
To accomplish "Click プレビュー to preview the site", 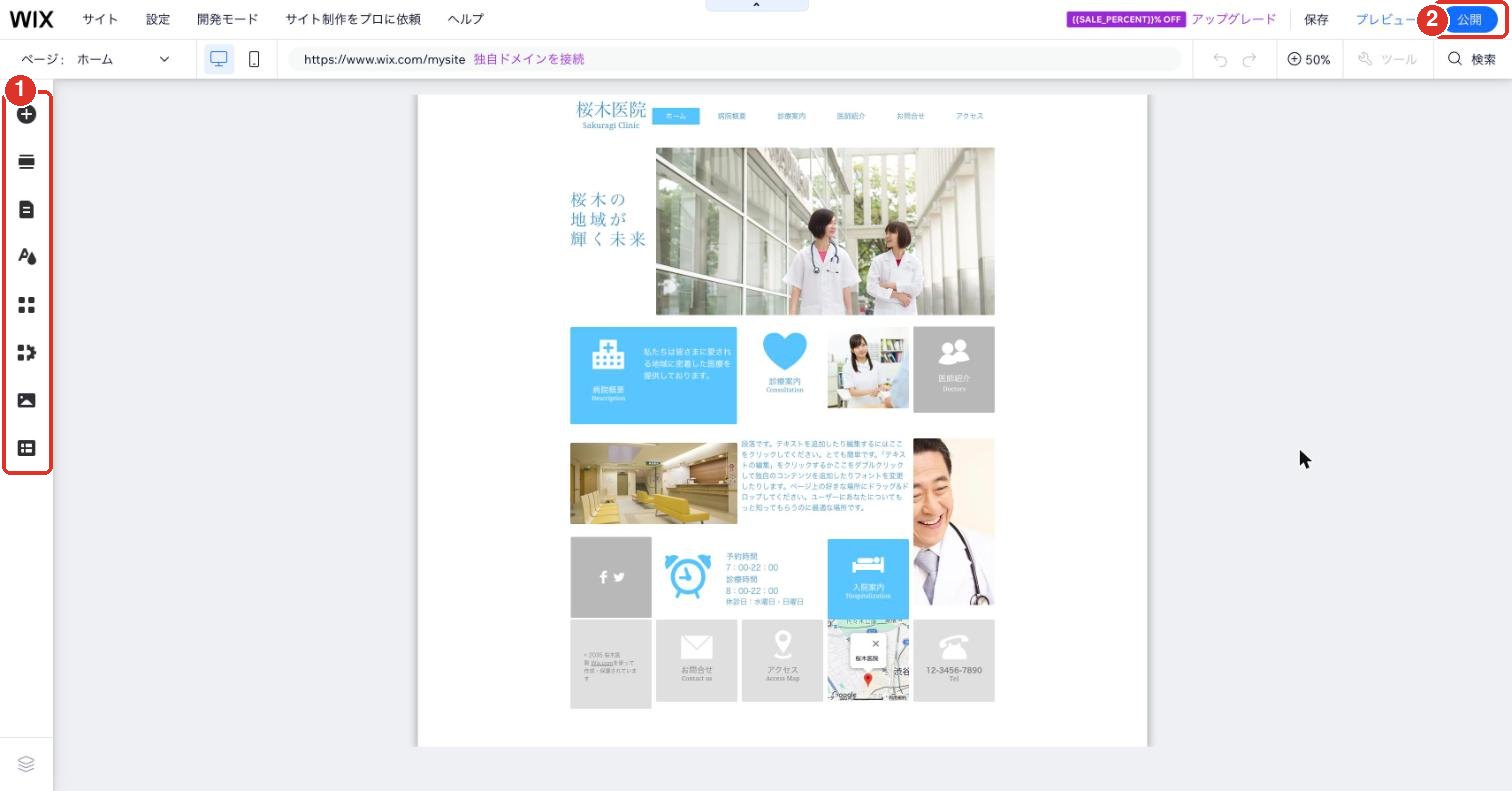I will pos(1385,19).
